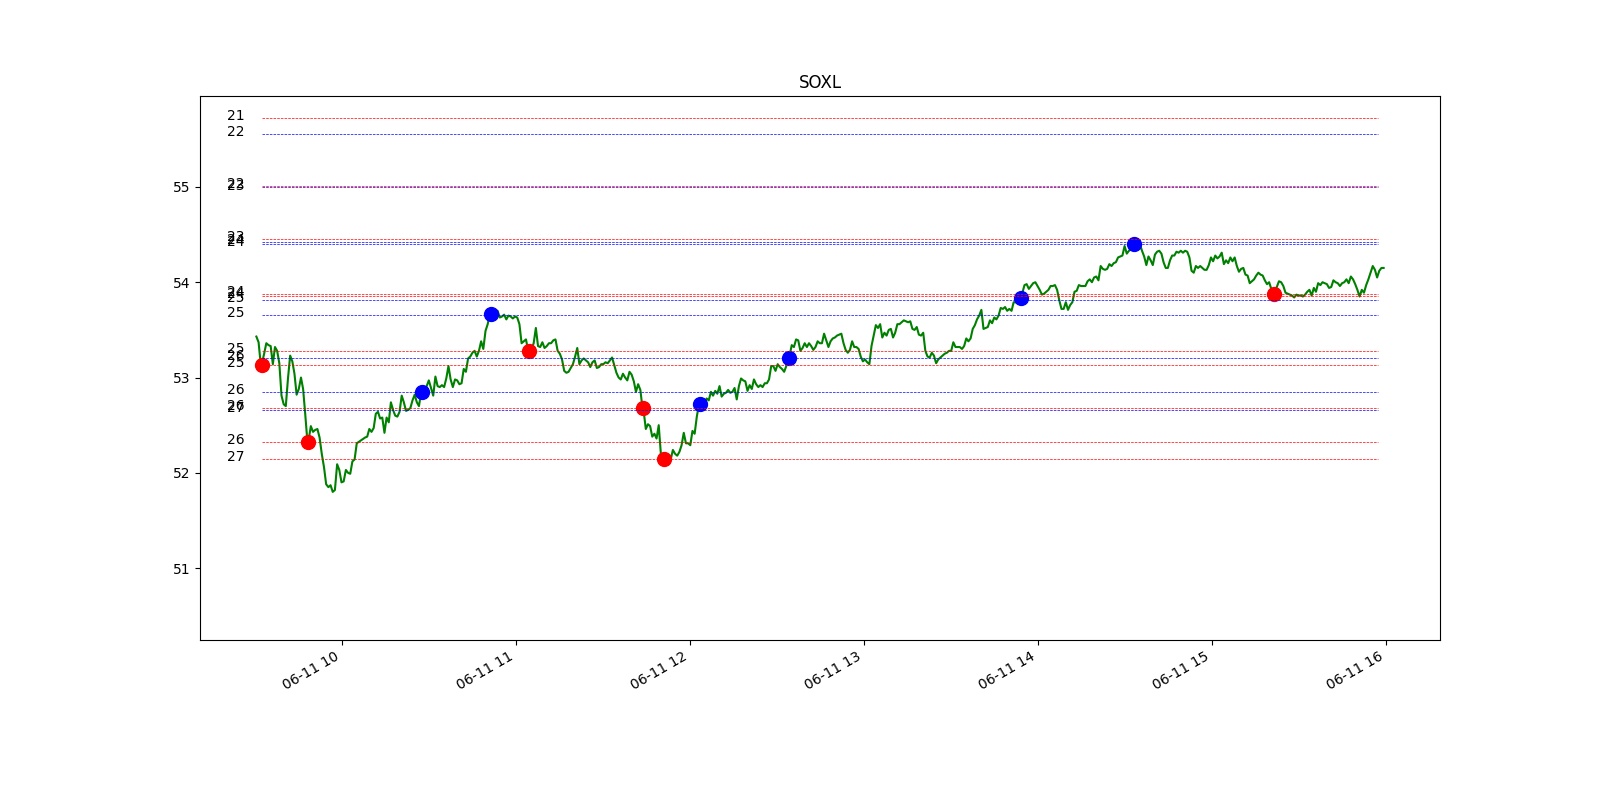The height and width of the screenshot is (800, 1600).
Task: Select the y-axis tick label 55
Action: click(181, 187)
